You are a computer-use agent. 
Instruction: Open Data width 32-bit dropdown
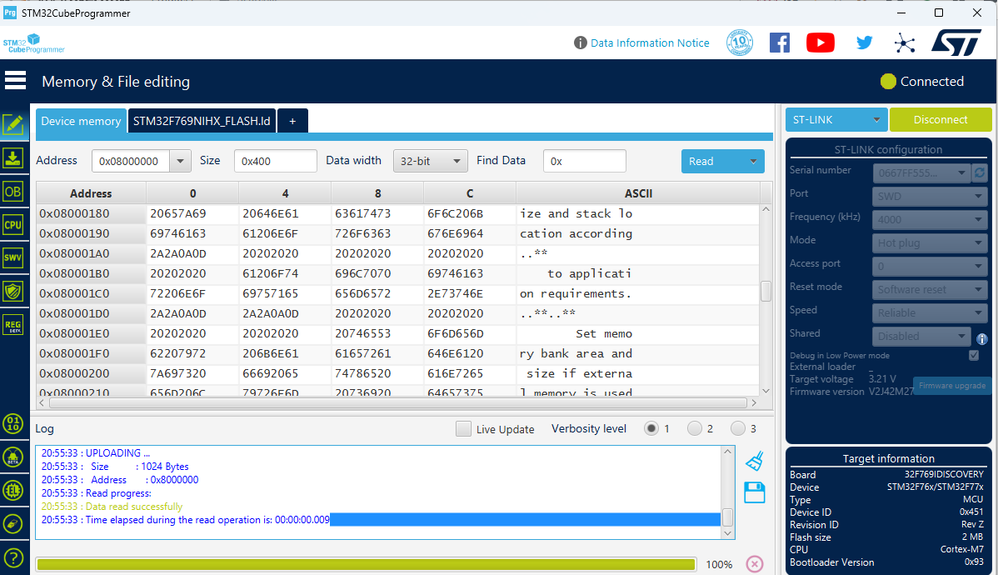point(430,161)
